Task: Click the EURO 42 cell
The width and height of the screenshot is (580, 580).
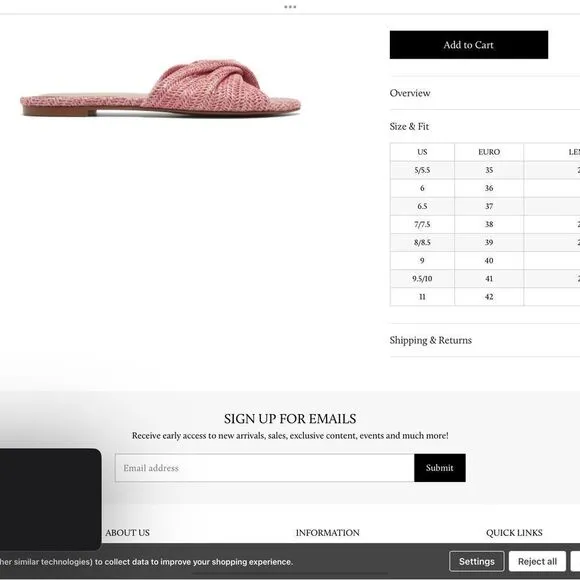Action: (489, 297)
